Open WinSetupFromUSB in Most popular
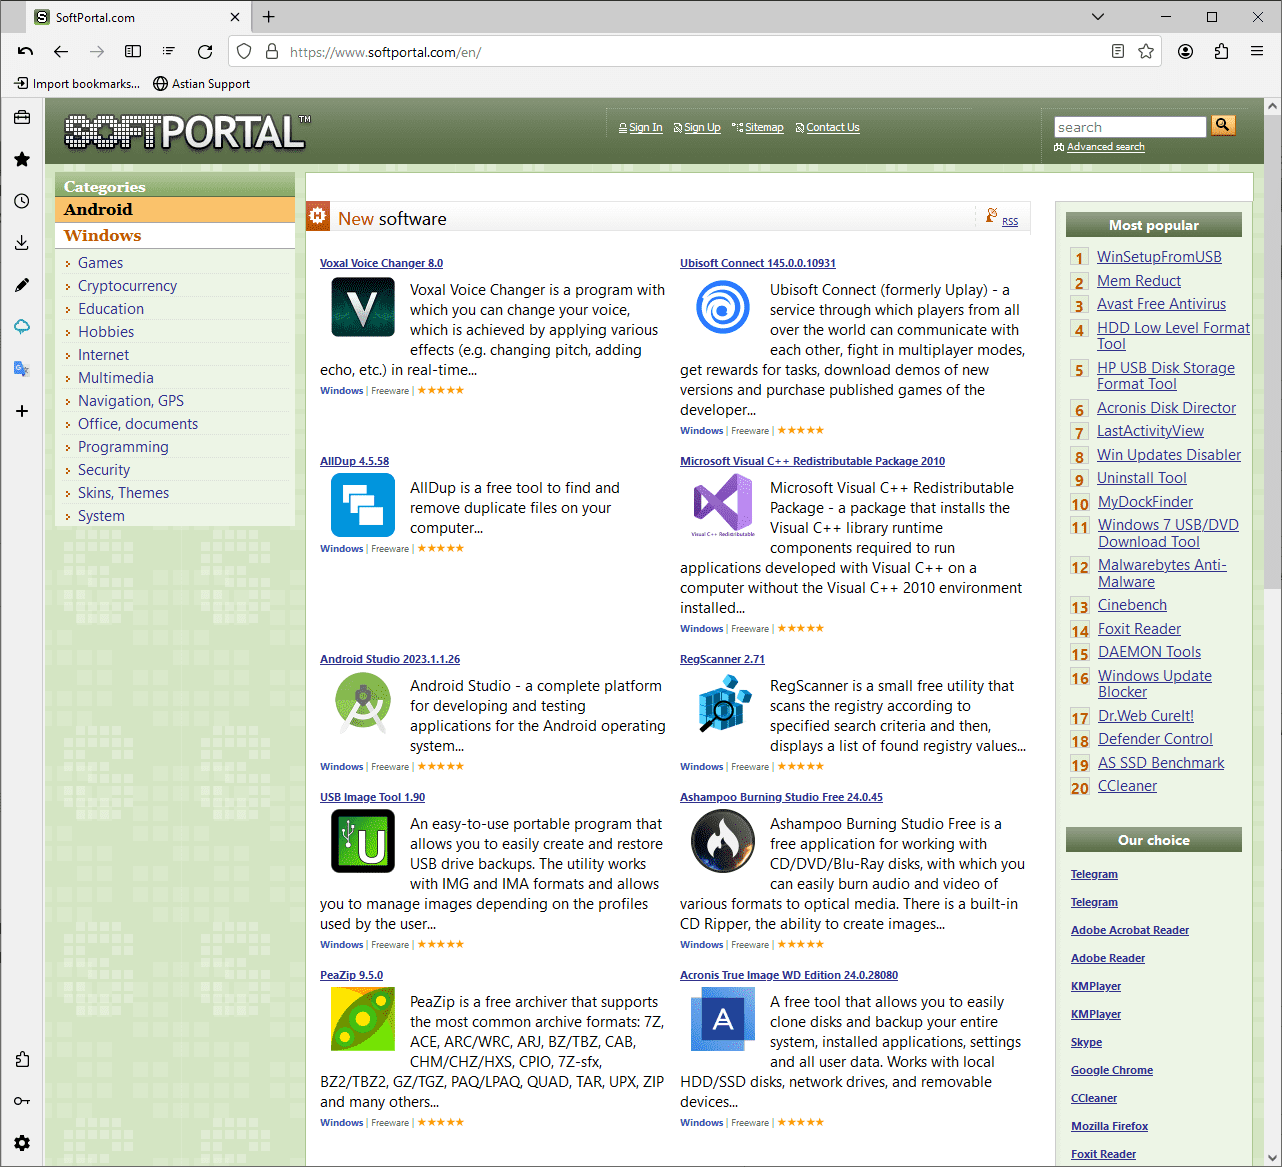This screenshot has width=1282, height=1167. click(x=1159, y=257)
